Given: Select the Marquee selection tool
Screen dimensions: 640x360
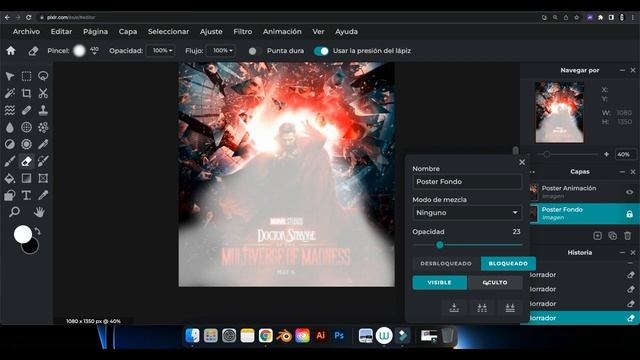Looking at the screenshot, I should pos(27,76).
